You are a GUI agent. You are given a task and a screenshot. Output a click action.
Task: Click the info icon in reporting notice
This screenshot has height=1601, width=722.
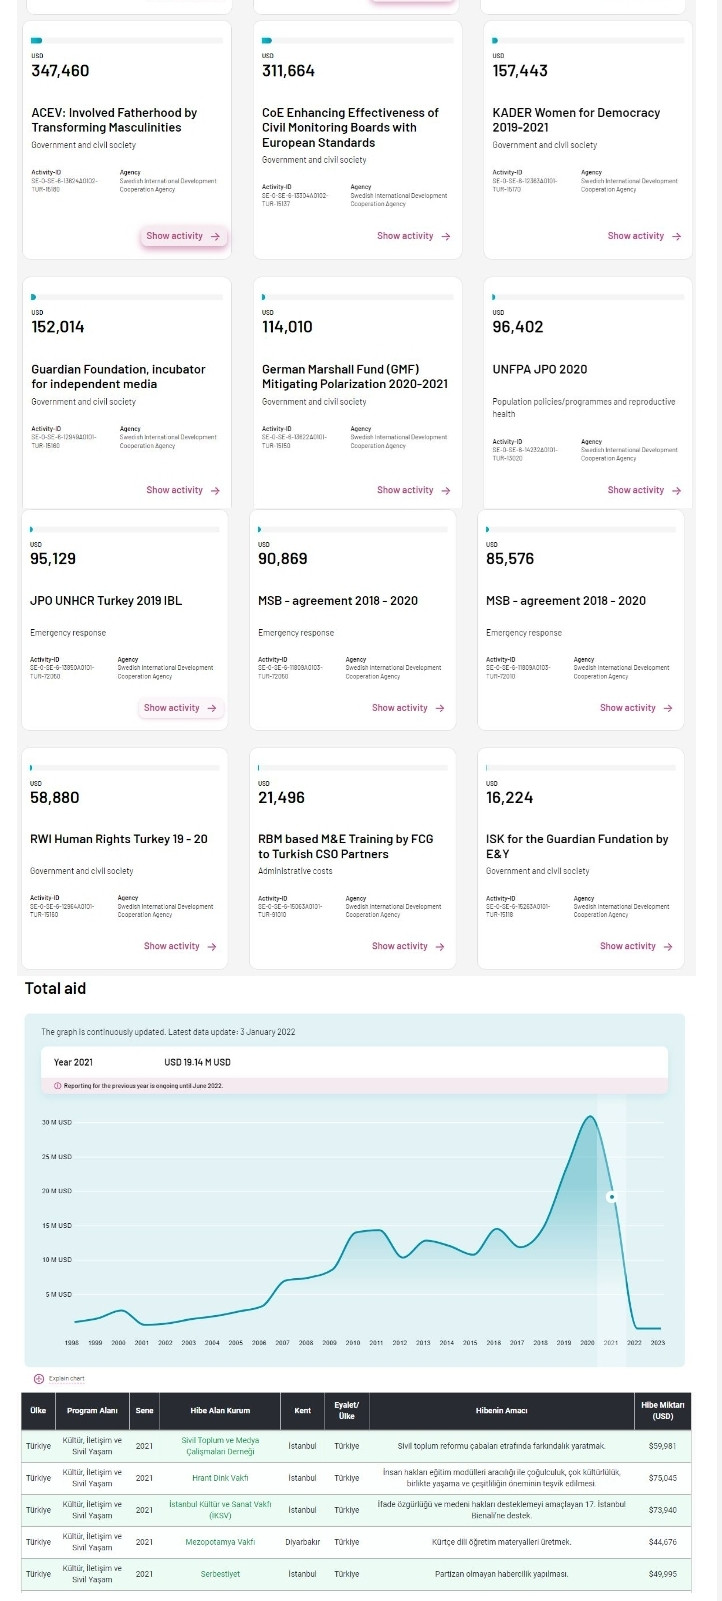[x=57, y=1085]
